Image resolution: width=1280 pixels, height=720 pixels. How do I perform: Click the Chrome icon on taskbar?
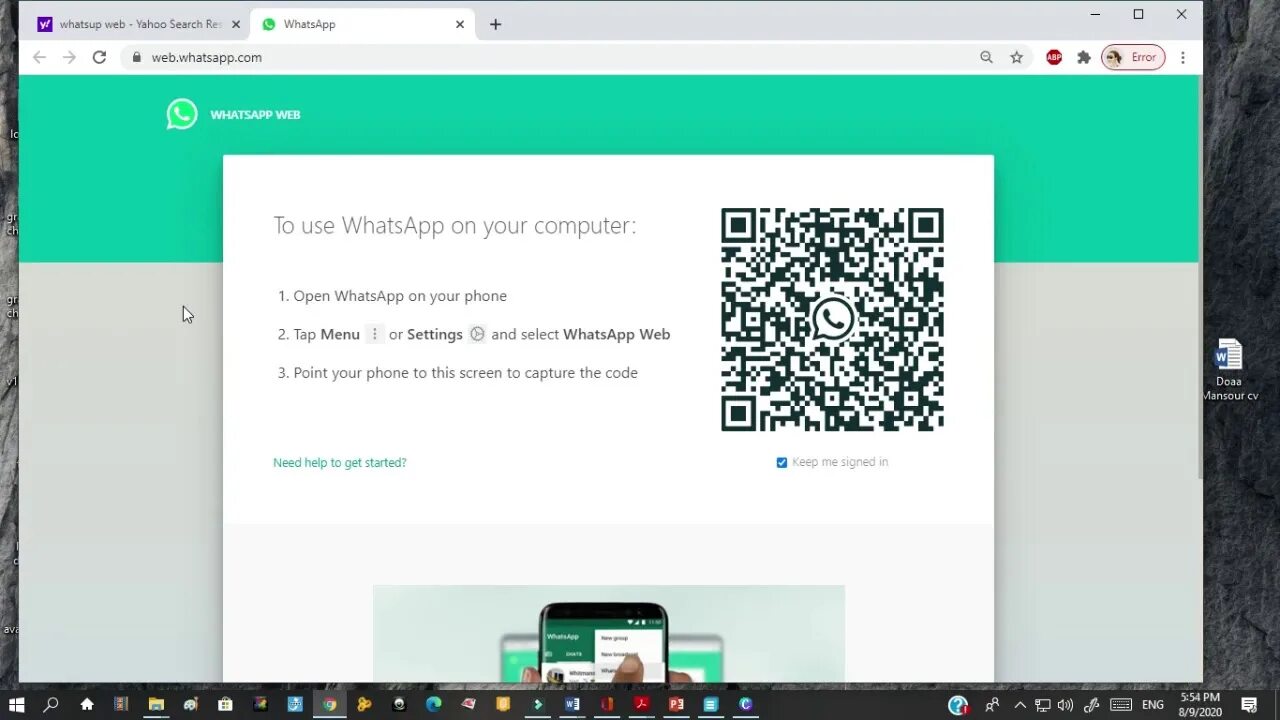point(329,704)
